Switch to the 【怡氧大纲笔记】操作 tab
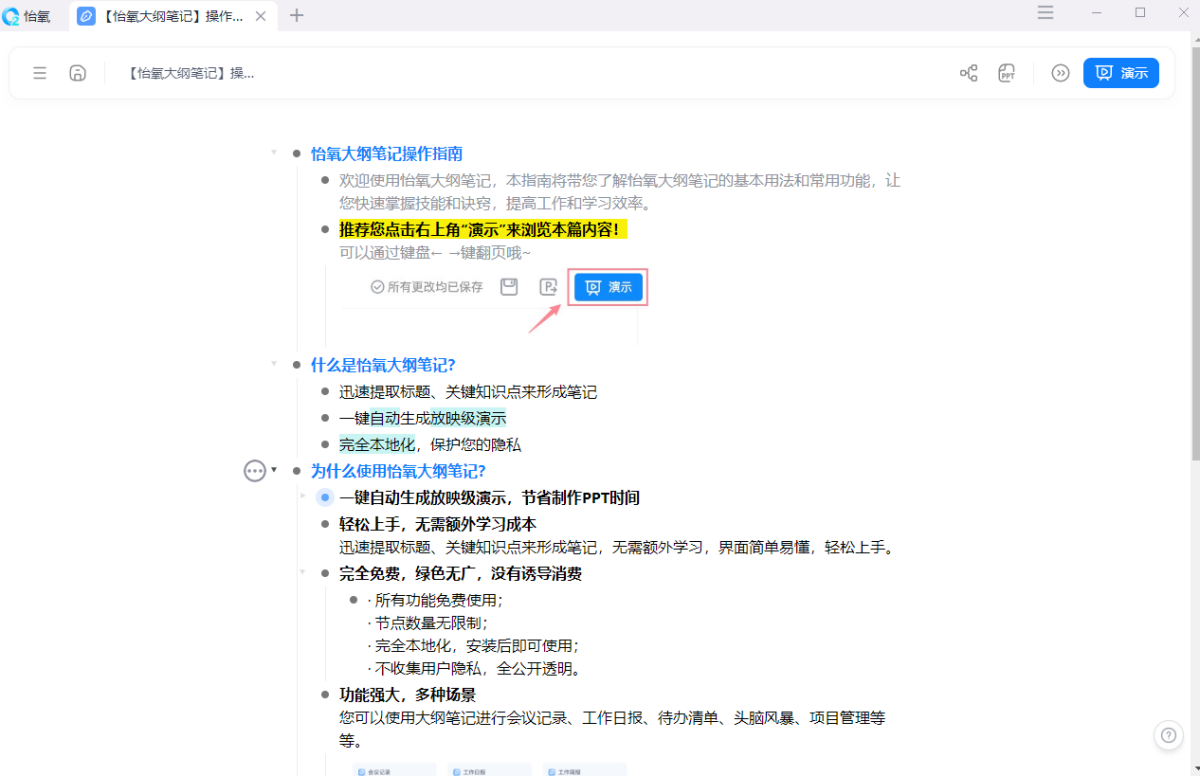The height and width of the screenshot is (776, 1200). 165,16
